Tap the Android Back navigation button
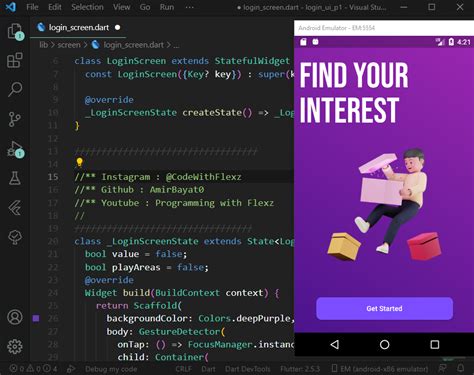 coord(335,344)
